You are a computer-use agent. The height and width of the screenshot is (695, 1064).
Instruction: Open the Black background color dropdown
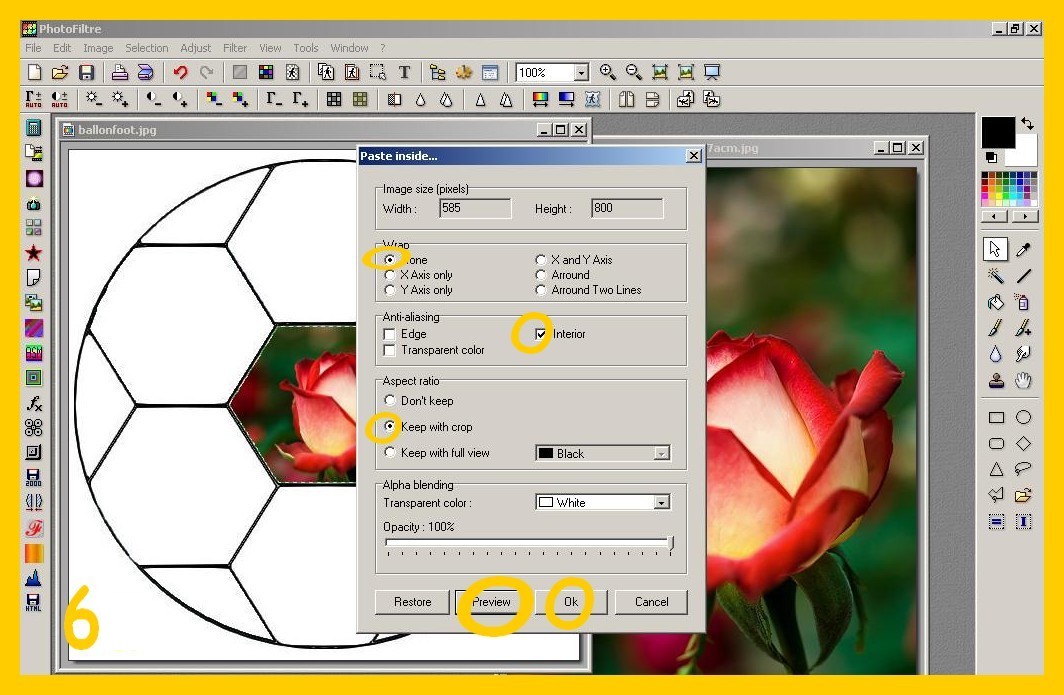[660, 454]
